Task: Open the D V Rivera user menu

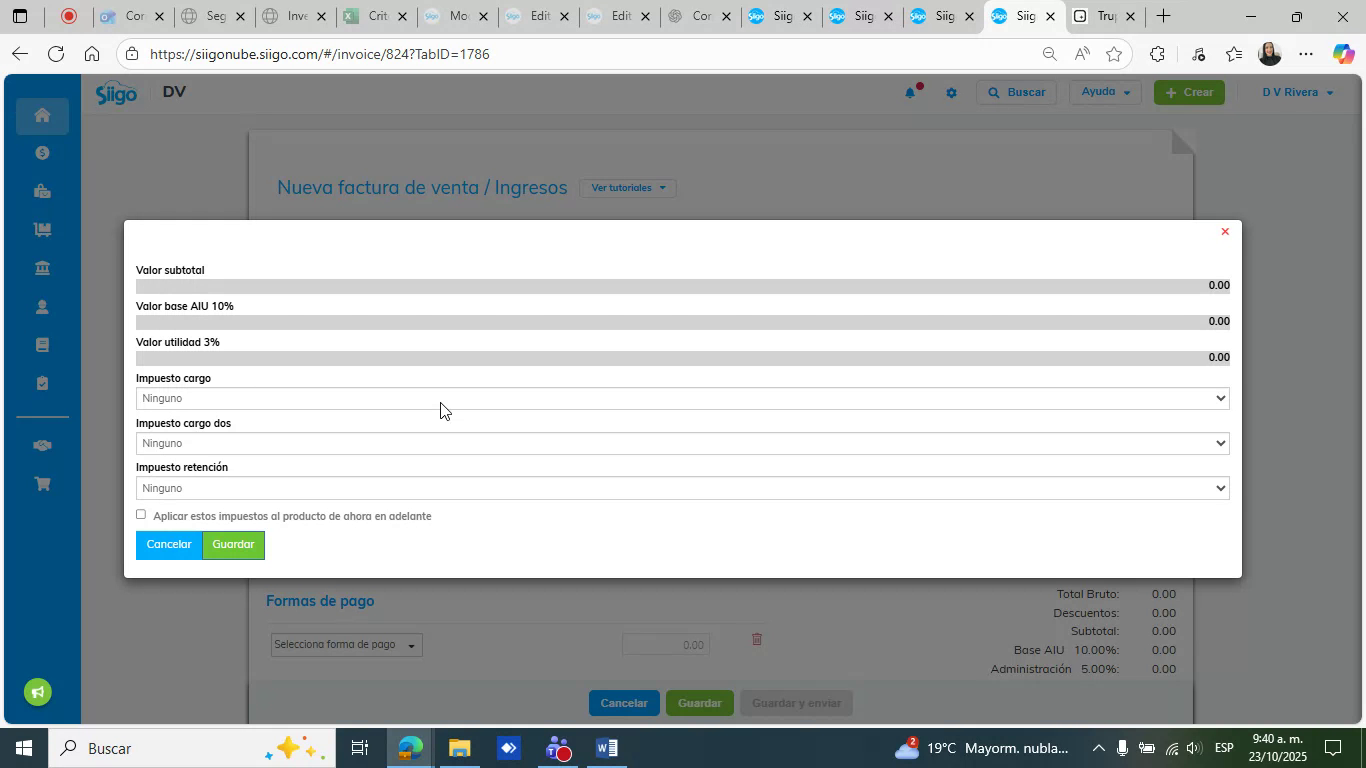Action: coord(1297,92)
